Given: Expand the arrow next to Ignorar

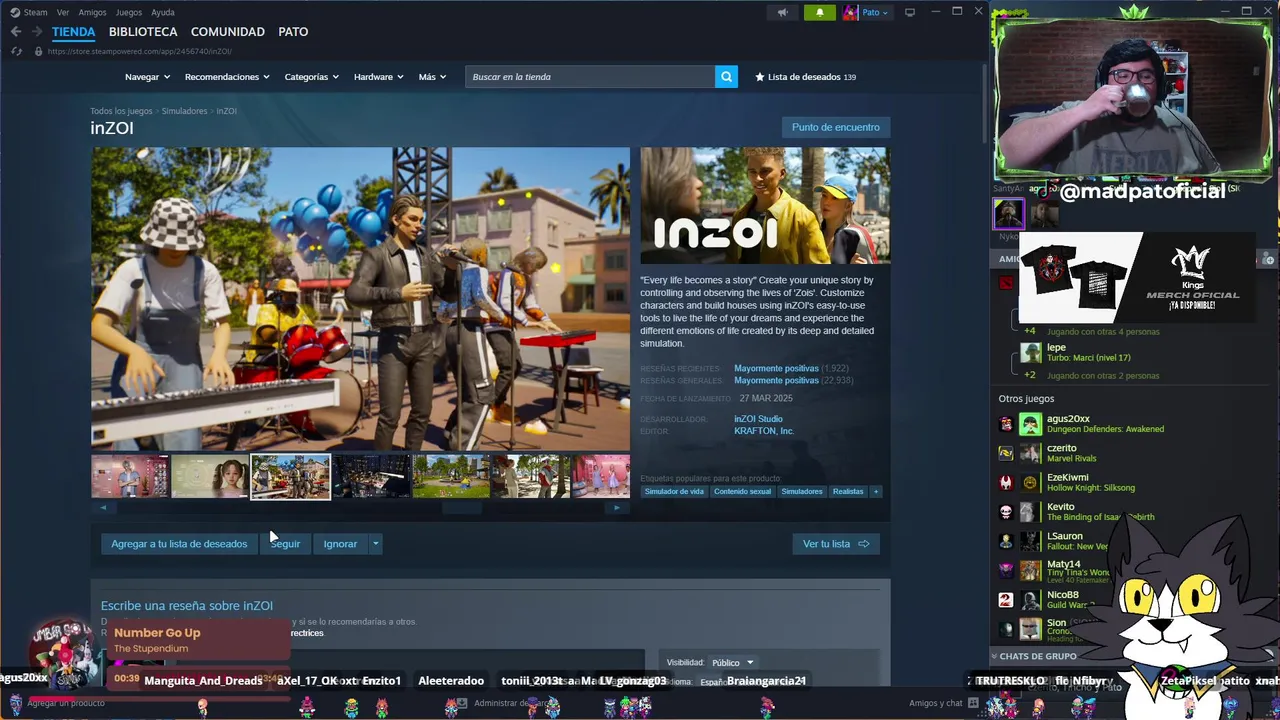Looking at the screenshot, I should pyautogui.click(x=375, y=544).
